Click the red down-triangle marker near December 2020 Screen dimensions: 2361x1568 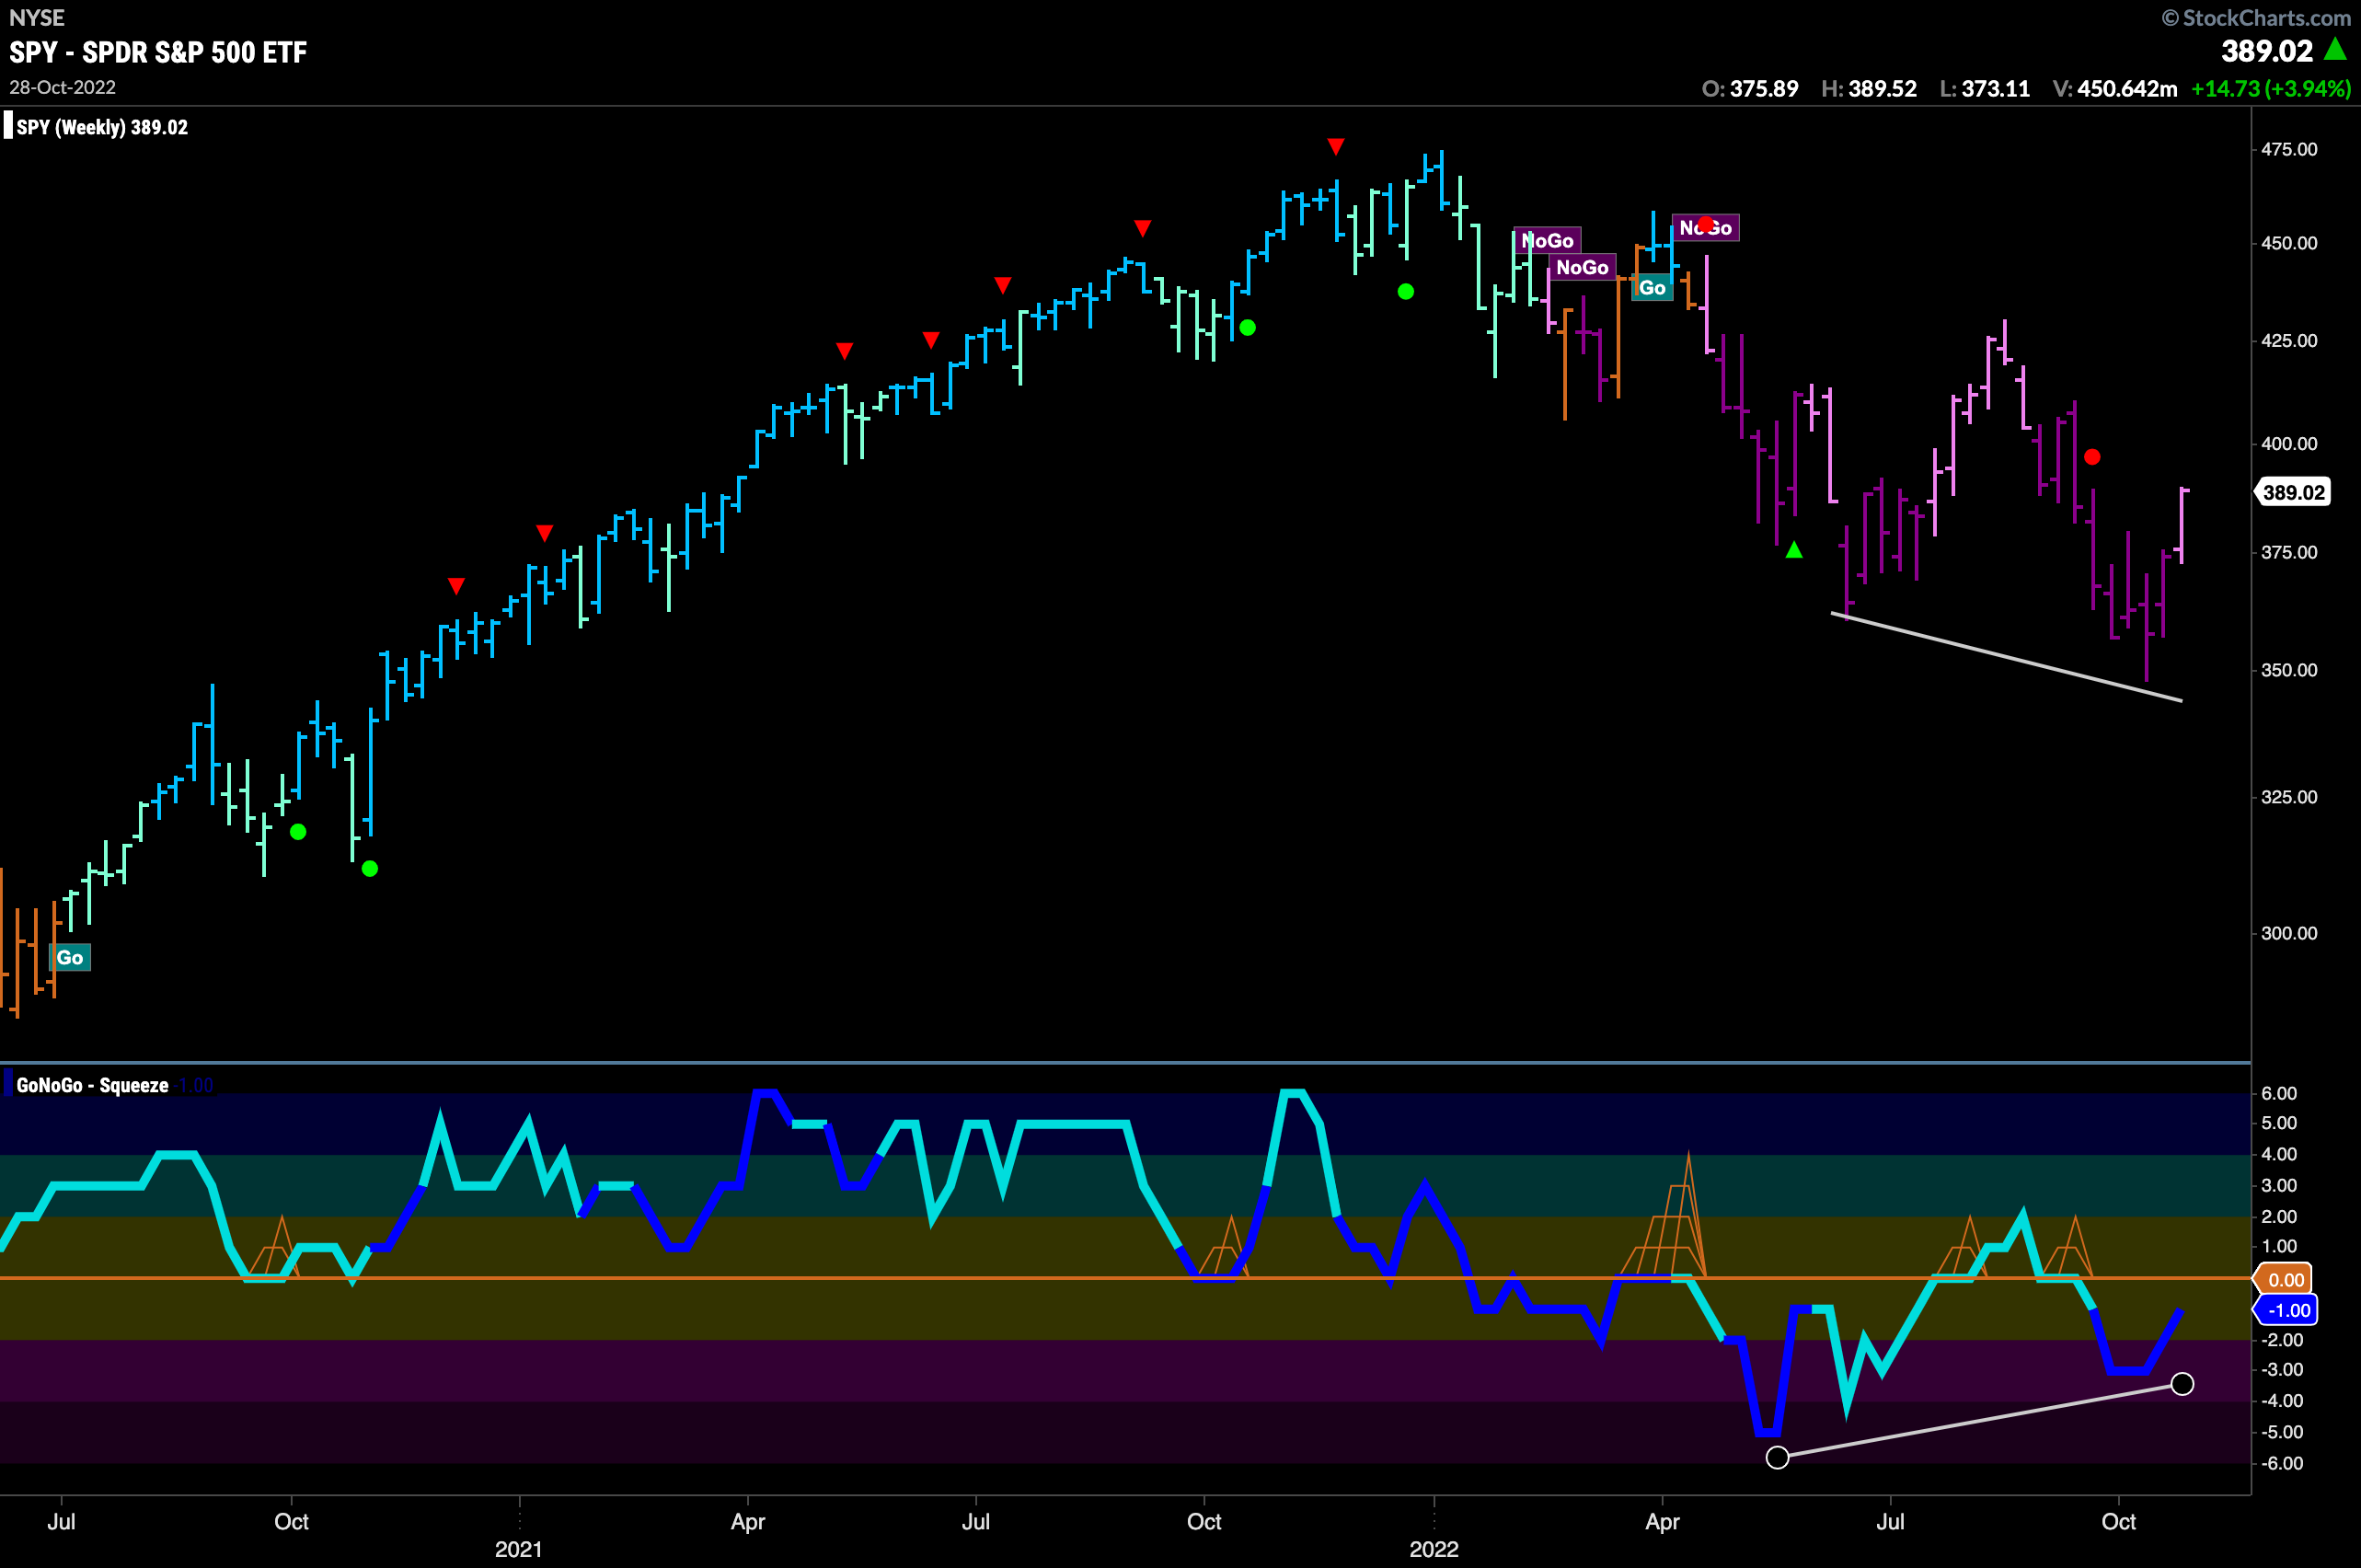(456, 586)
